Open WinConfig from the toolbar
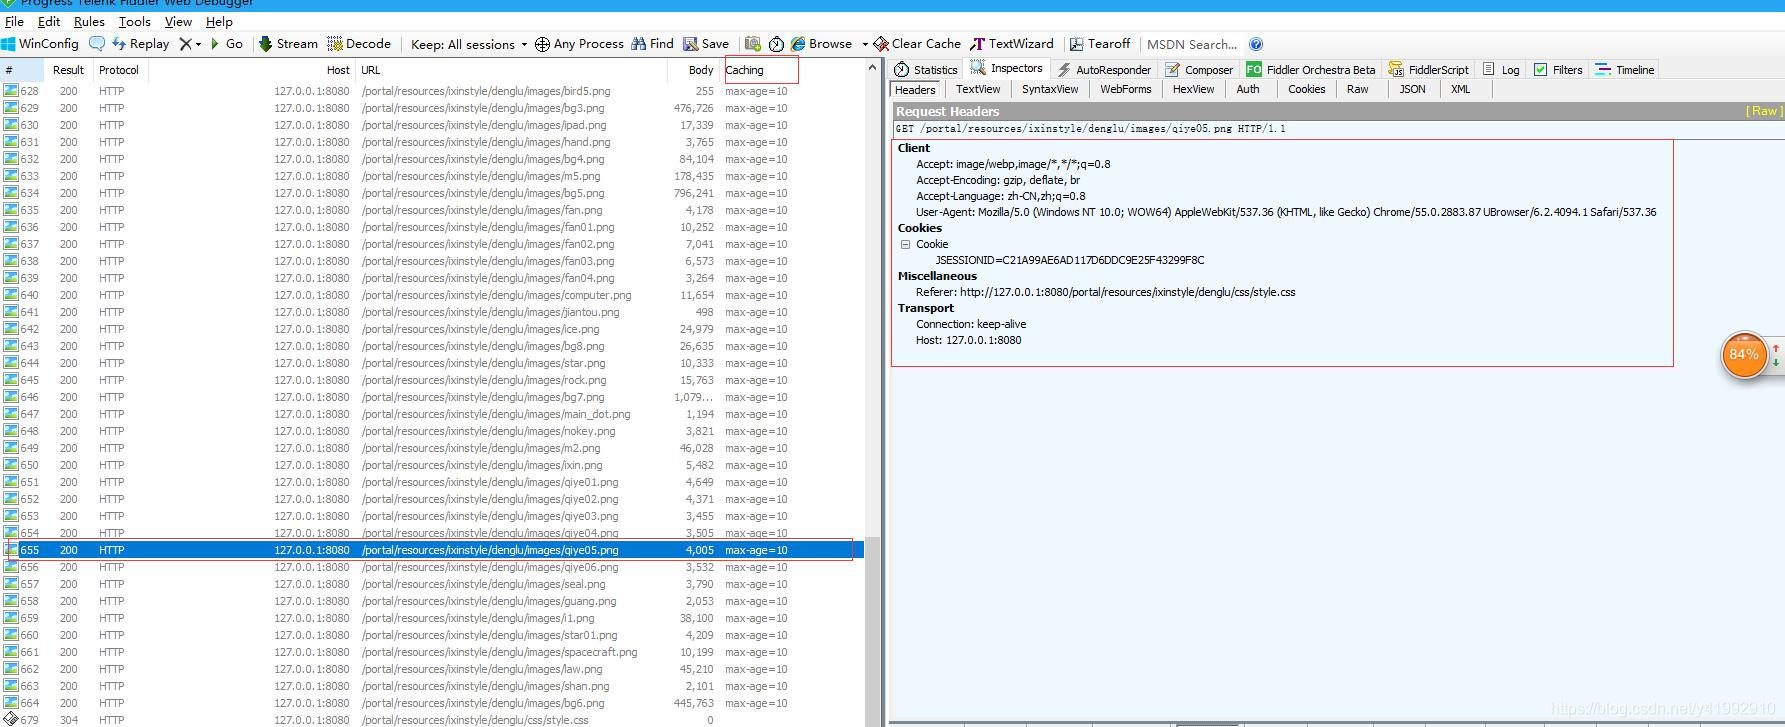 coord(40,44)
